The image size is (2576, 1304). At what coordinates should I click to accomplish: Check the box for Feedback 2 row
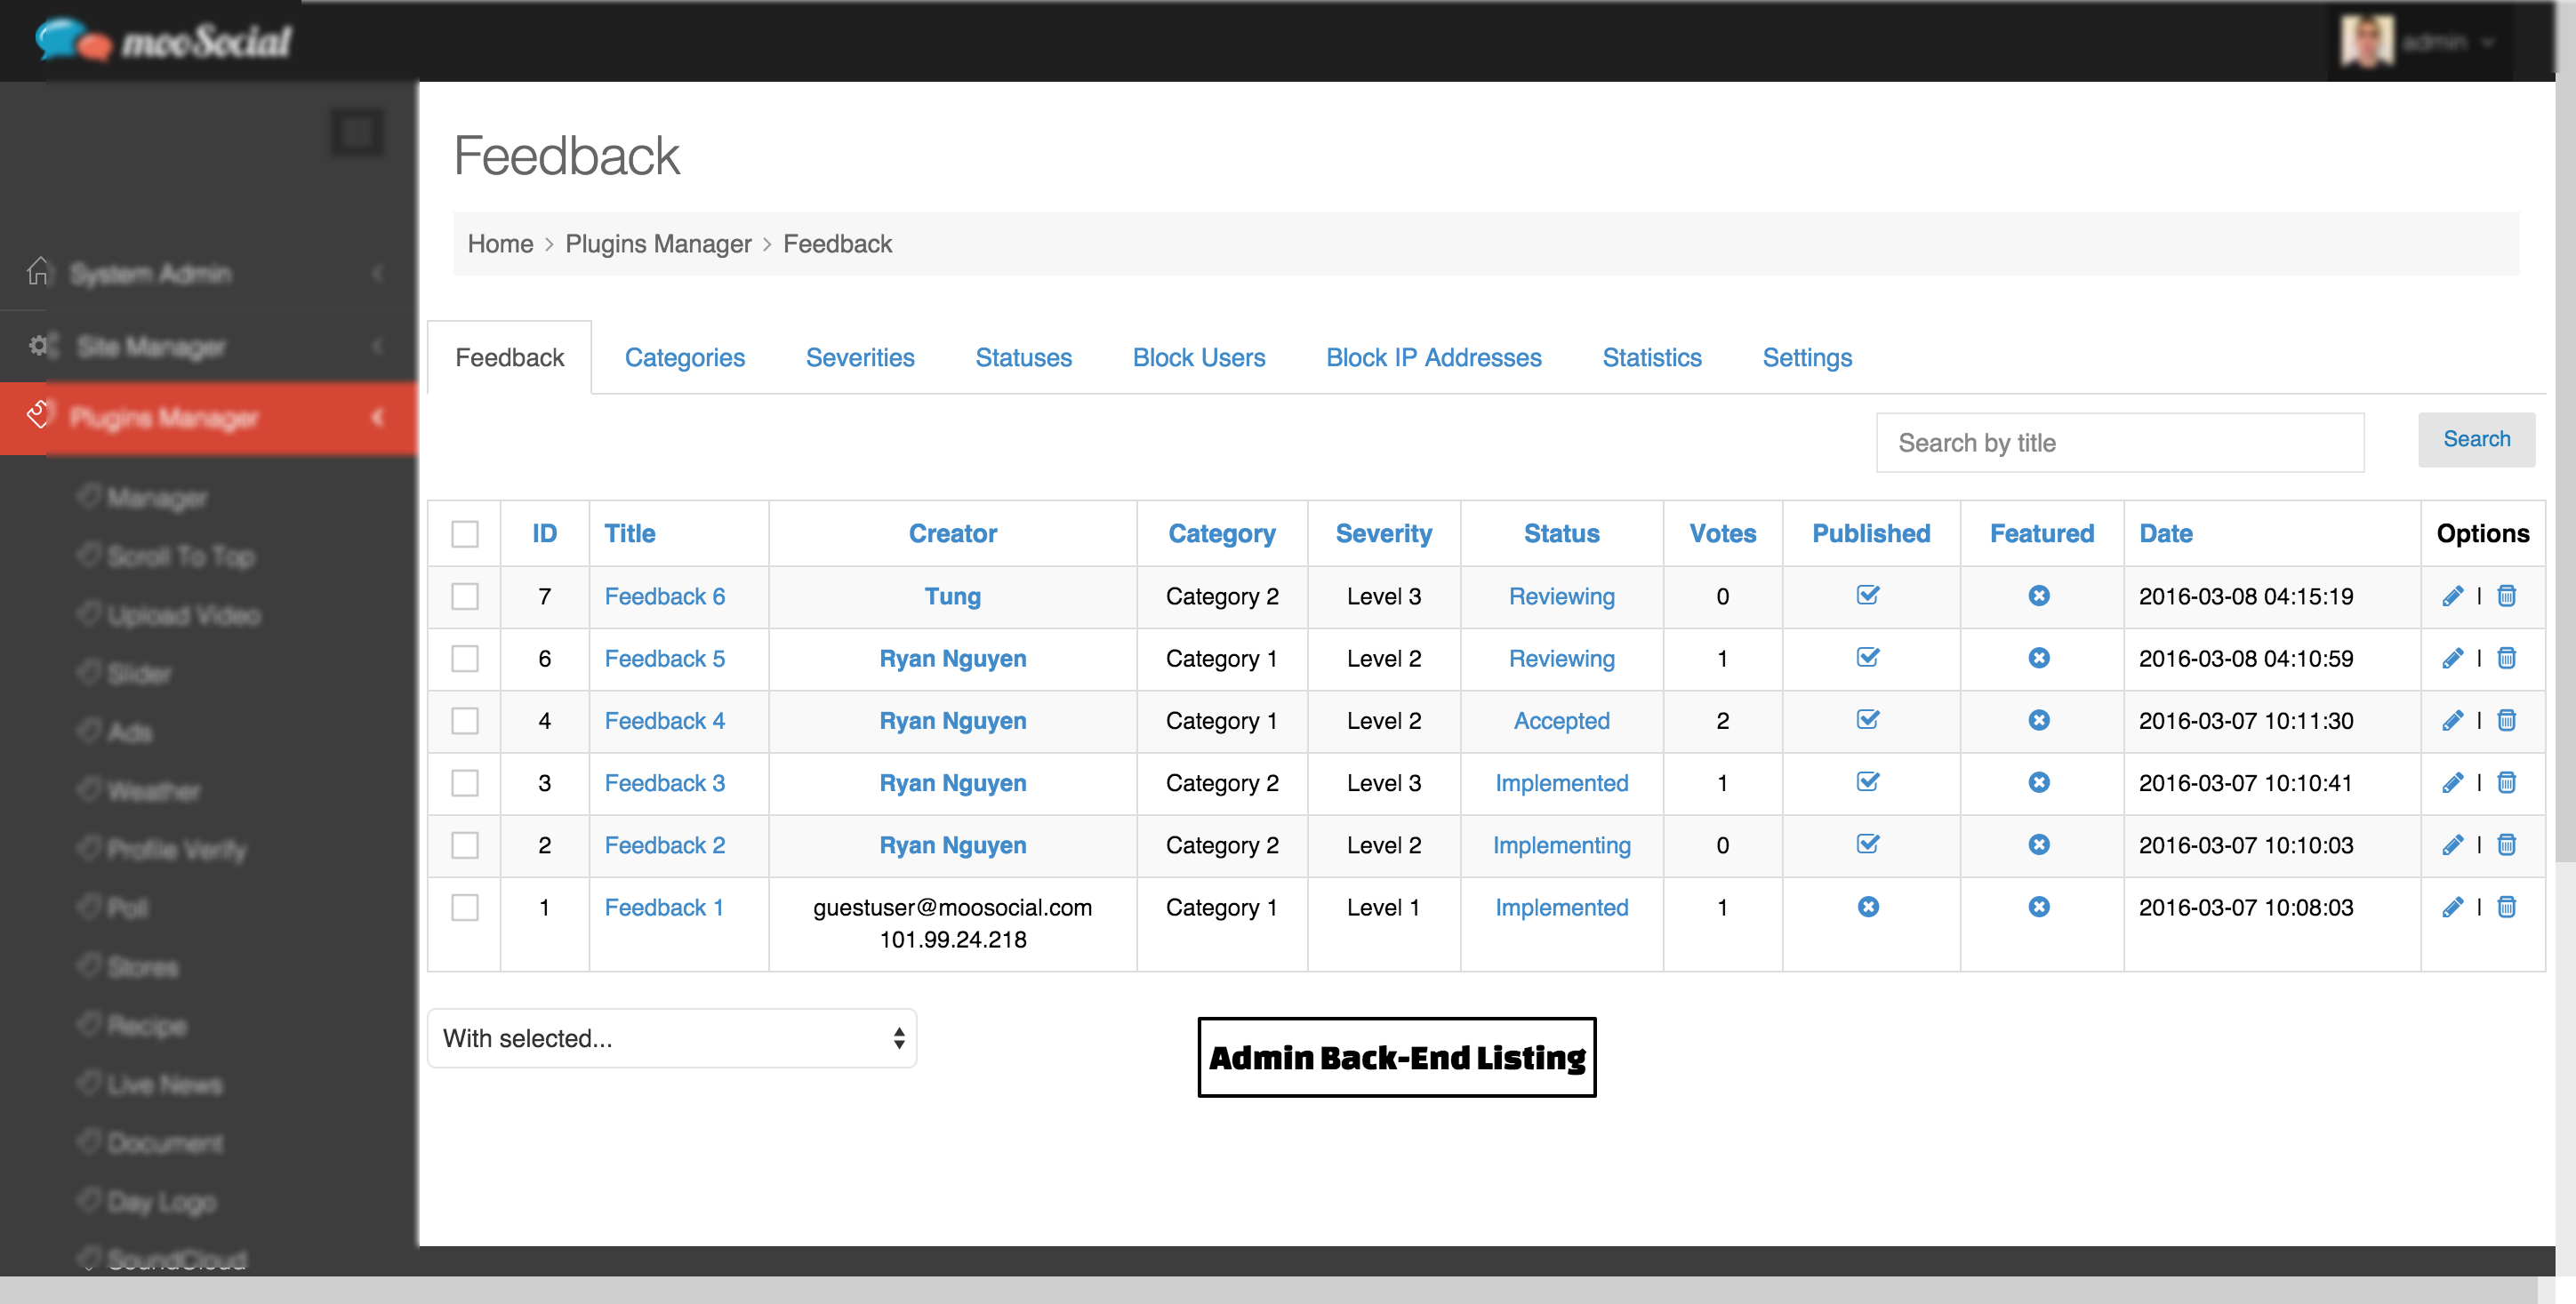point(464,845)
